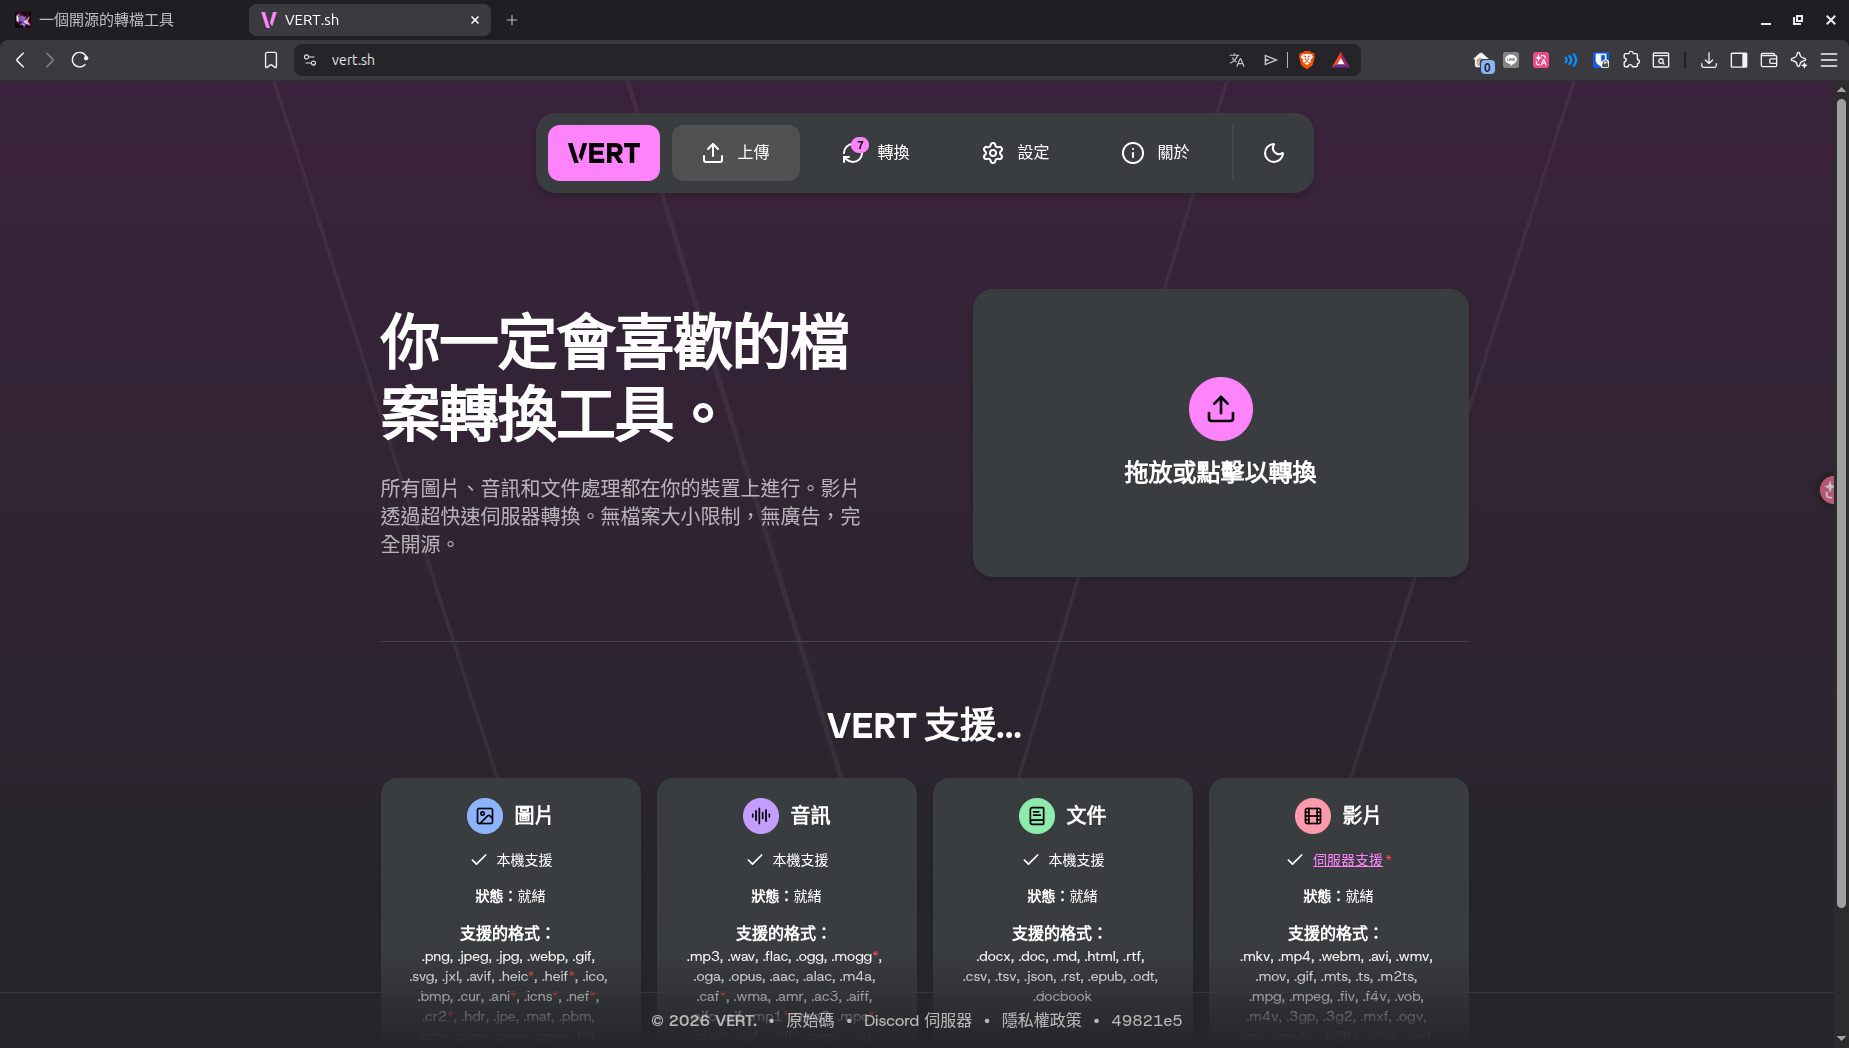
Task: Open the 原始碼 source code footer link
Action: (x=810, y=1020)
